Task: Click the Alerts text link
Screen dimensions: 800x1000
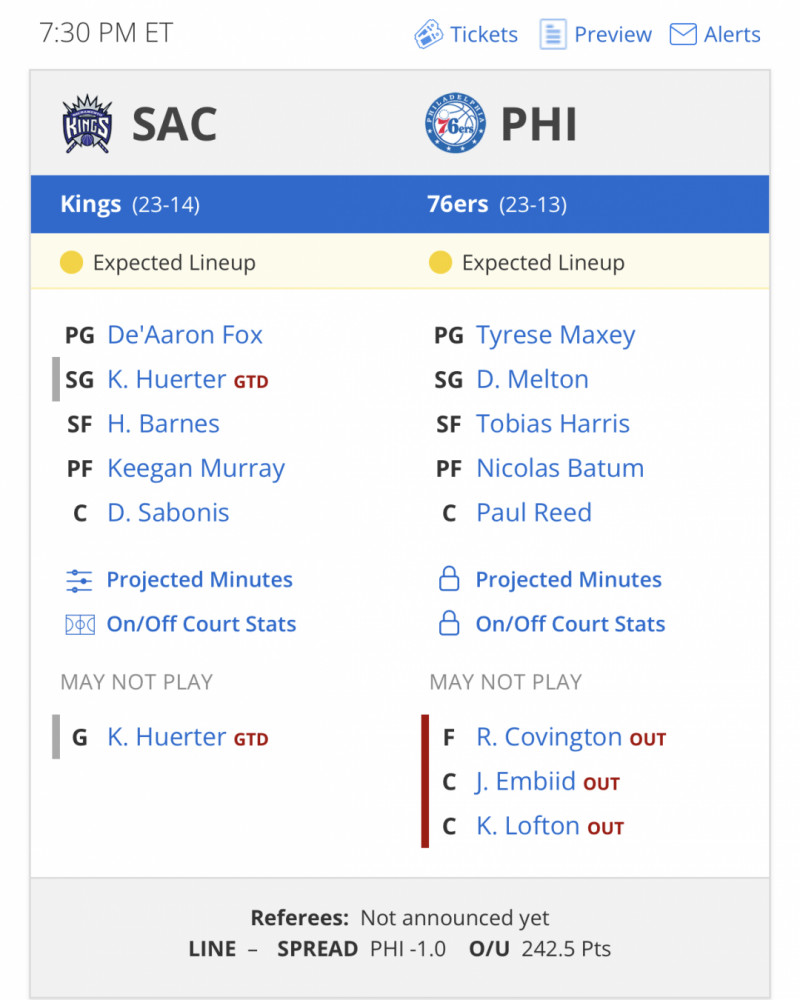Action: coord(732,34)
